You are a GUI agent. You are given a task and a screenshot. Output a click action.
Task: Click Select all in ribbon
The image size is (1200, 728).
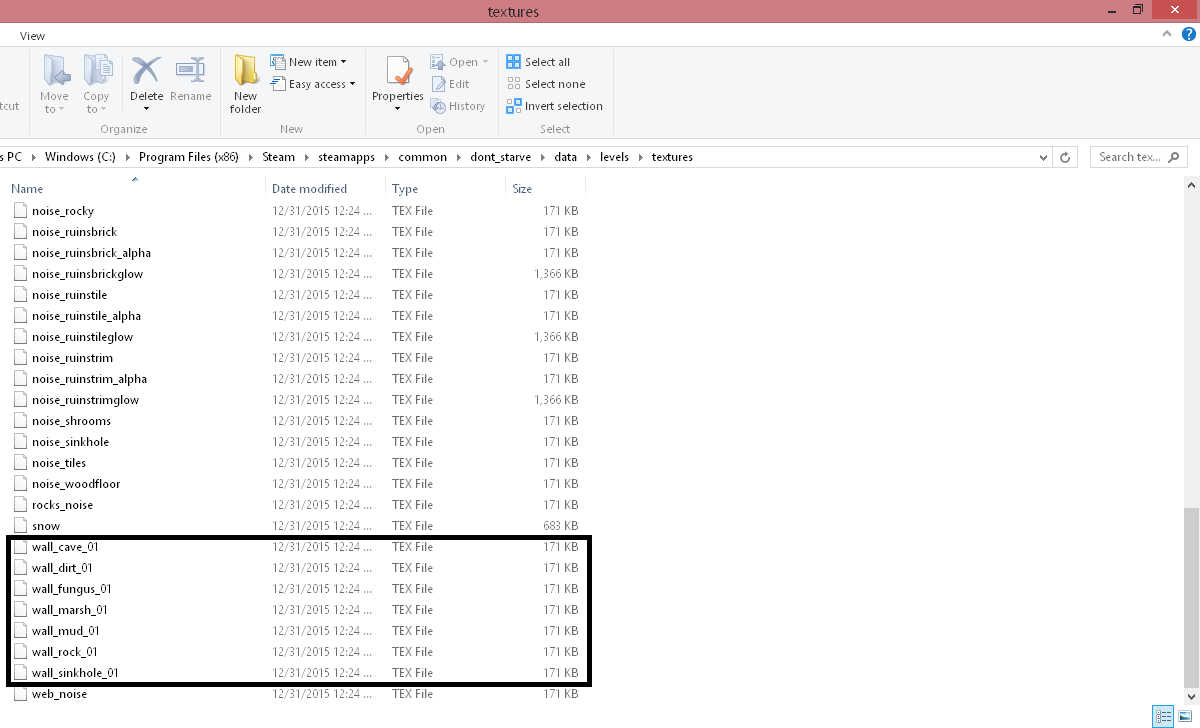[538, 62]
